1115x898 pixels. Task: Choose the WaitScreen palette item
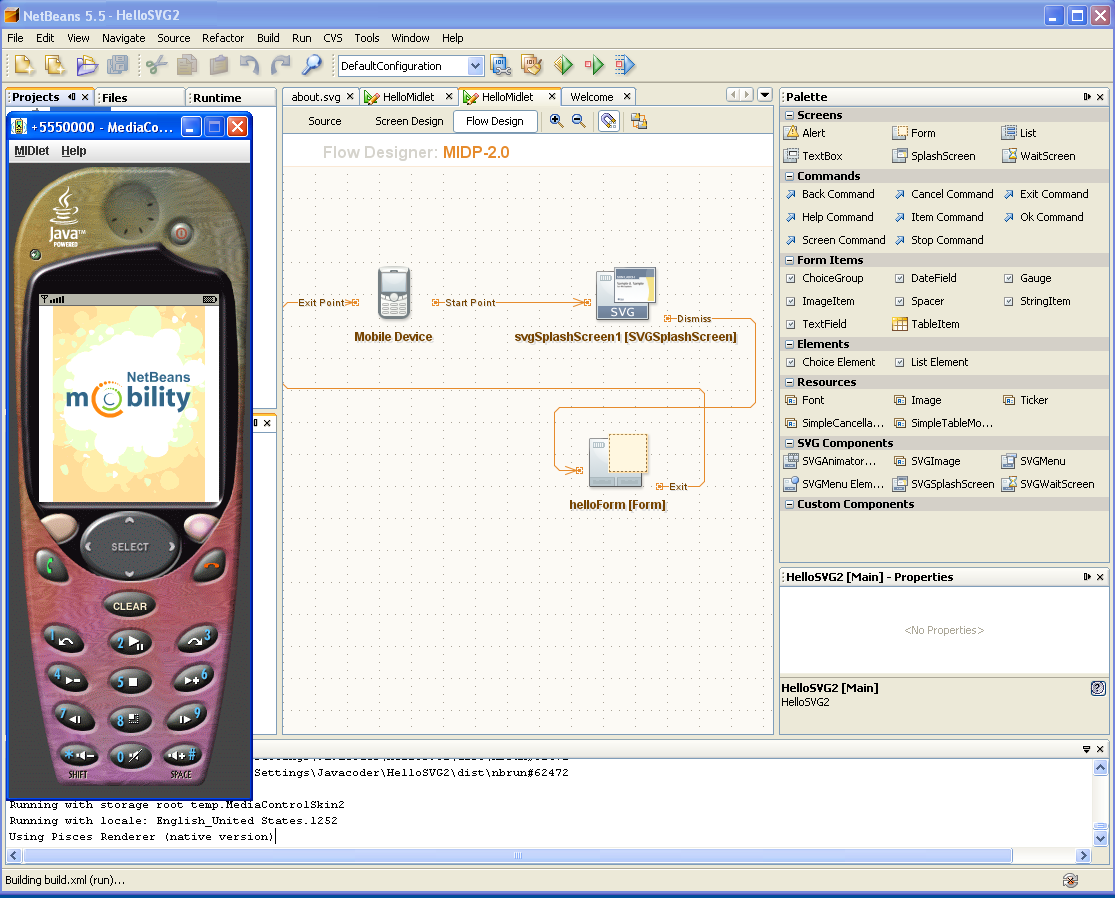(1039, 156)
